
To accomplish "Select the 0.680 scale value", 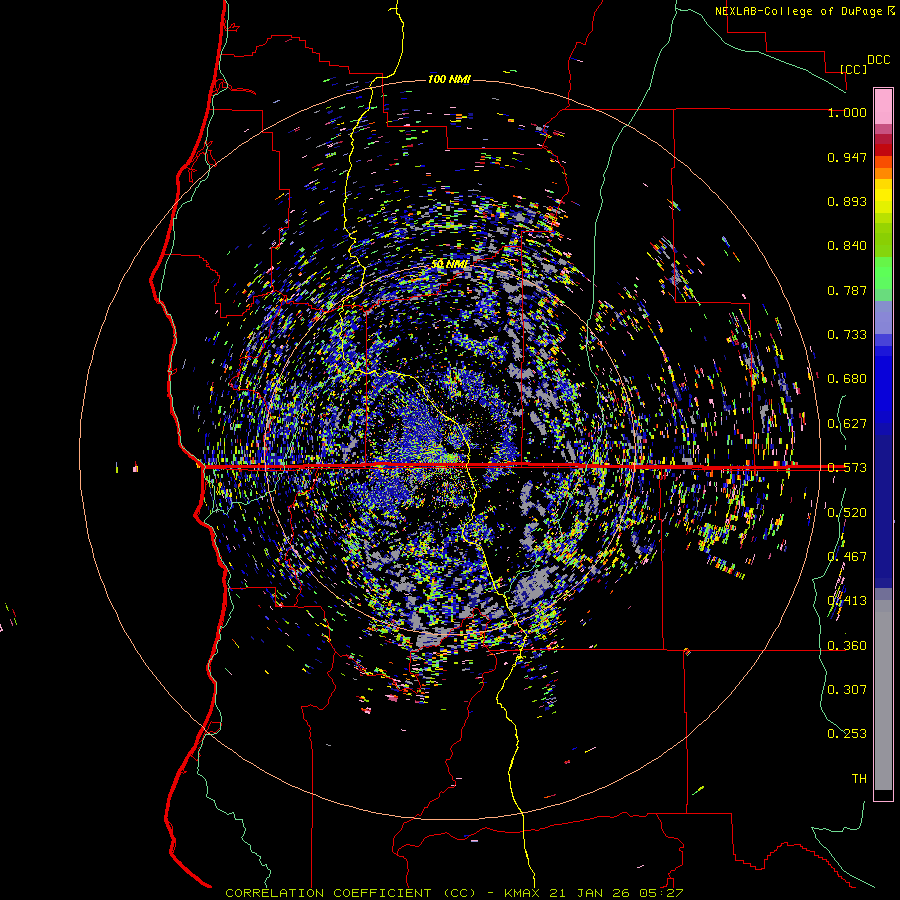I will (x=847, y=379).
